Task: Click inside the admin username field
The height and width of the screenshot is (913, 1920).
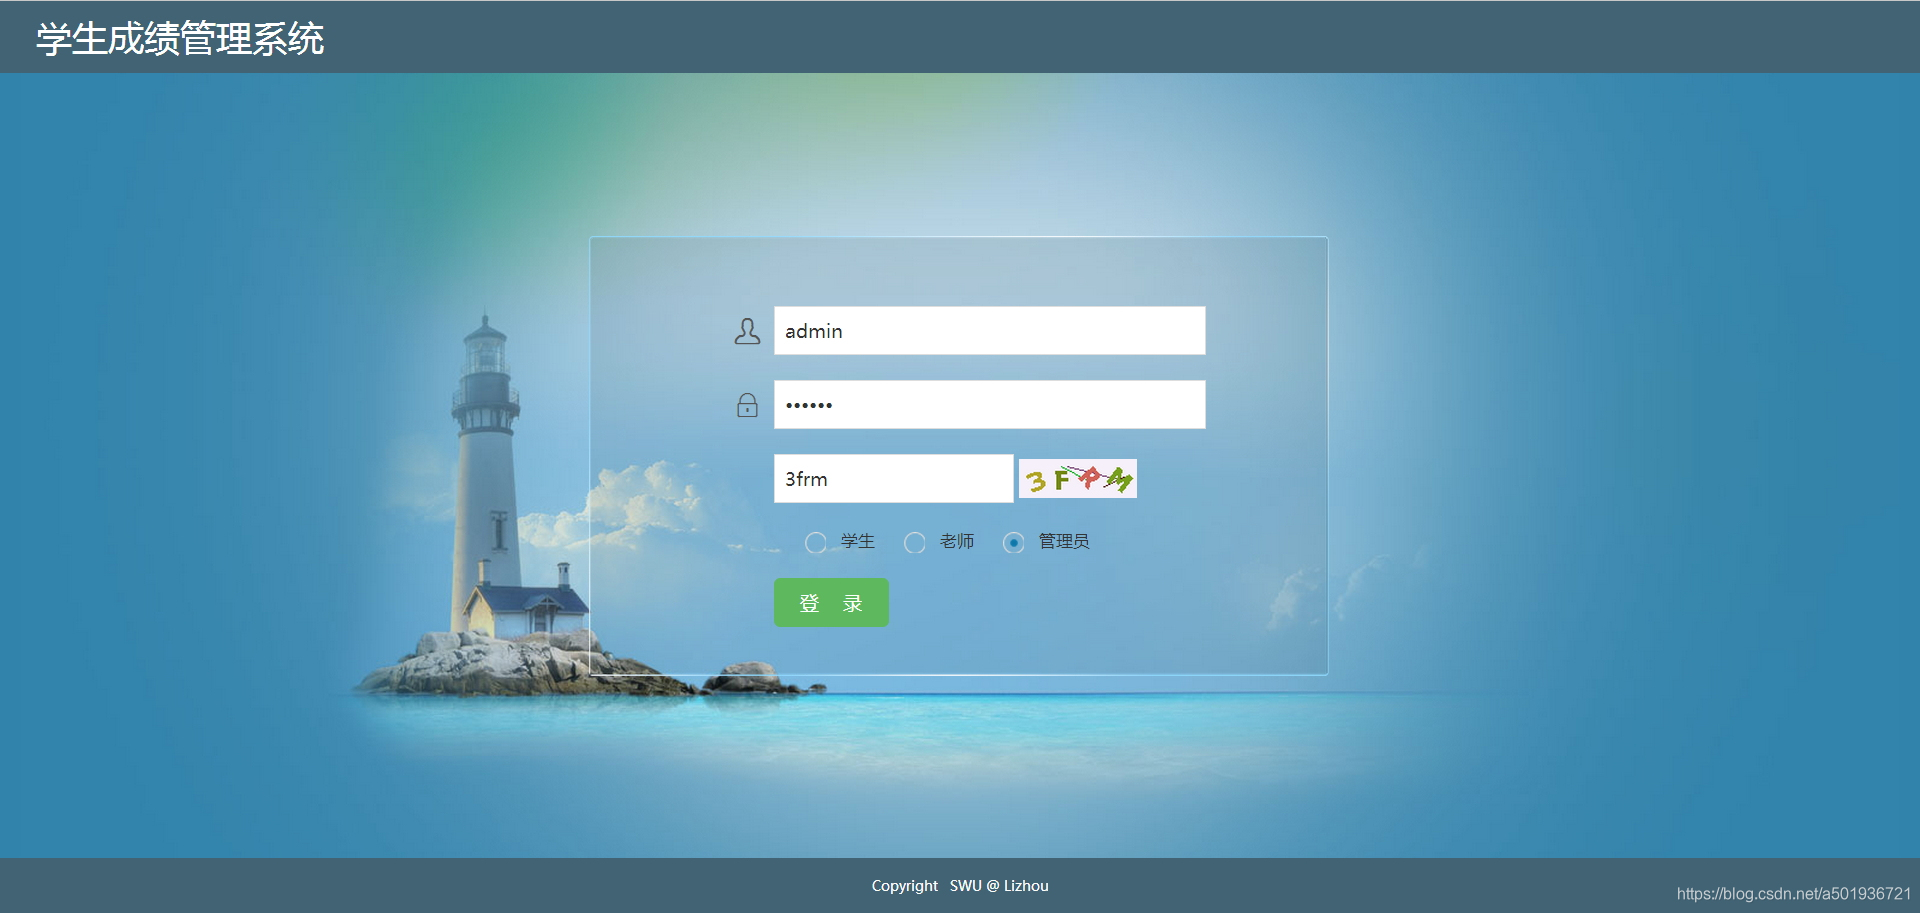Action: (989, 330)
